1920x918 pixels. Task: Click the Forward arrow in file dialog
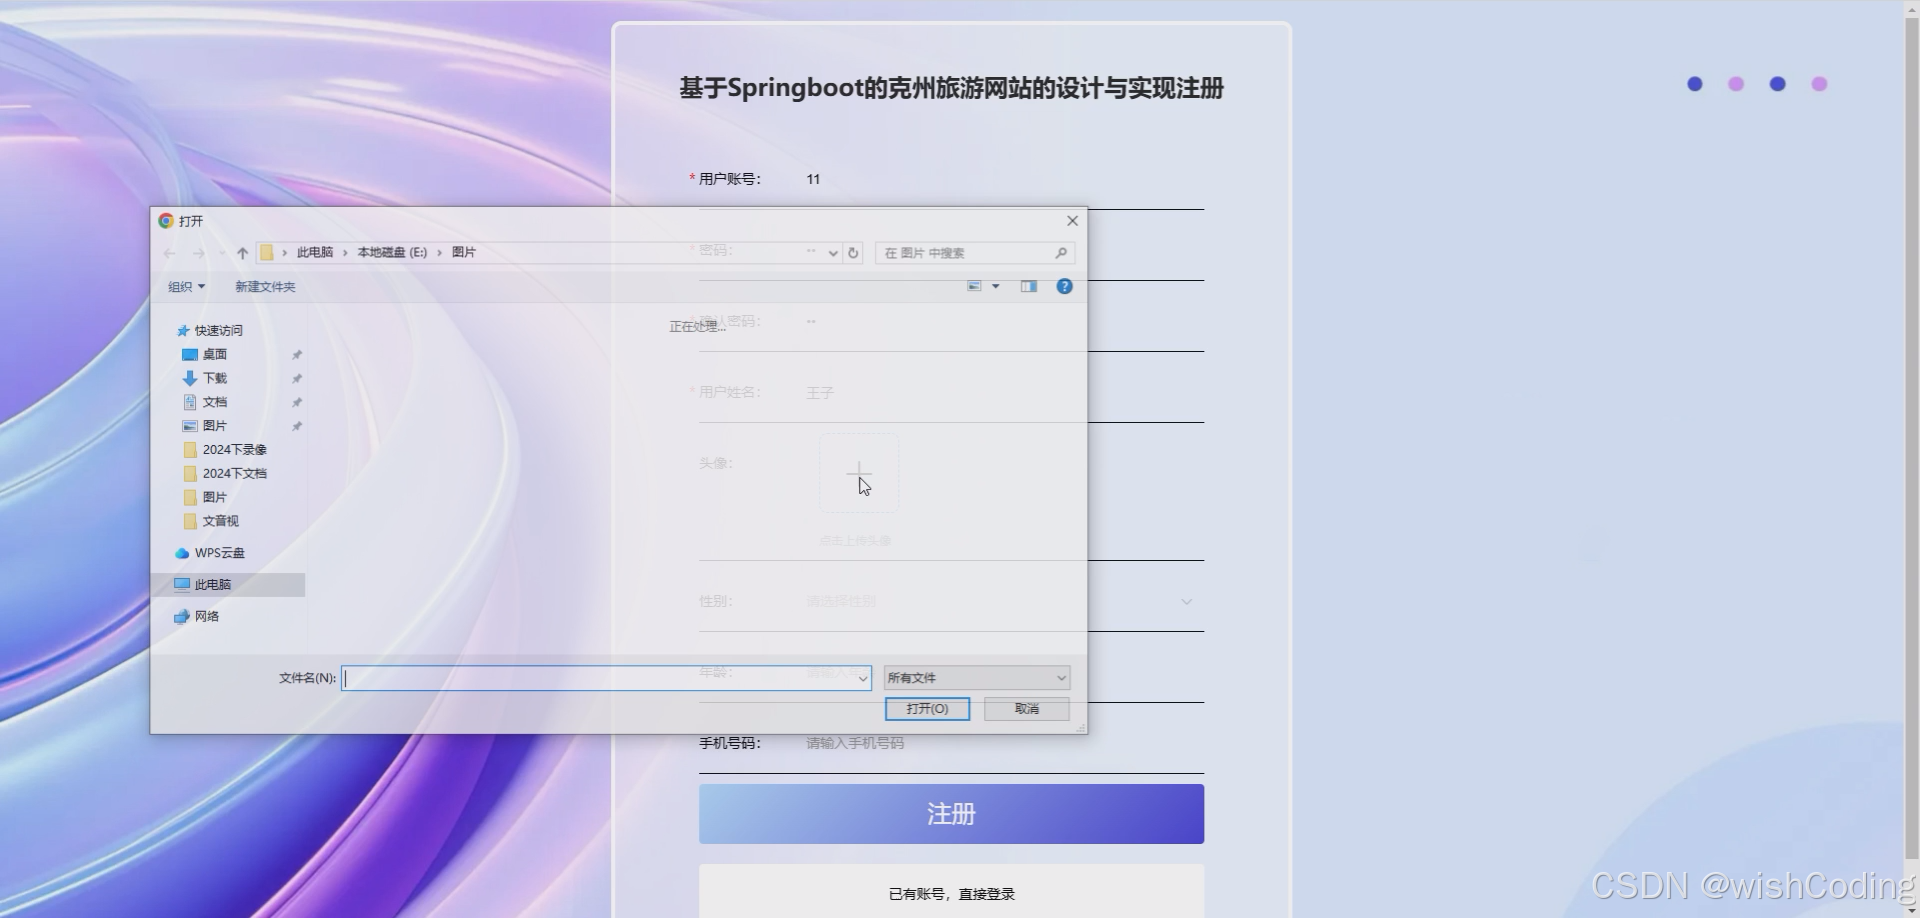pyautogui.click(x=199, y=253)
